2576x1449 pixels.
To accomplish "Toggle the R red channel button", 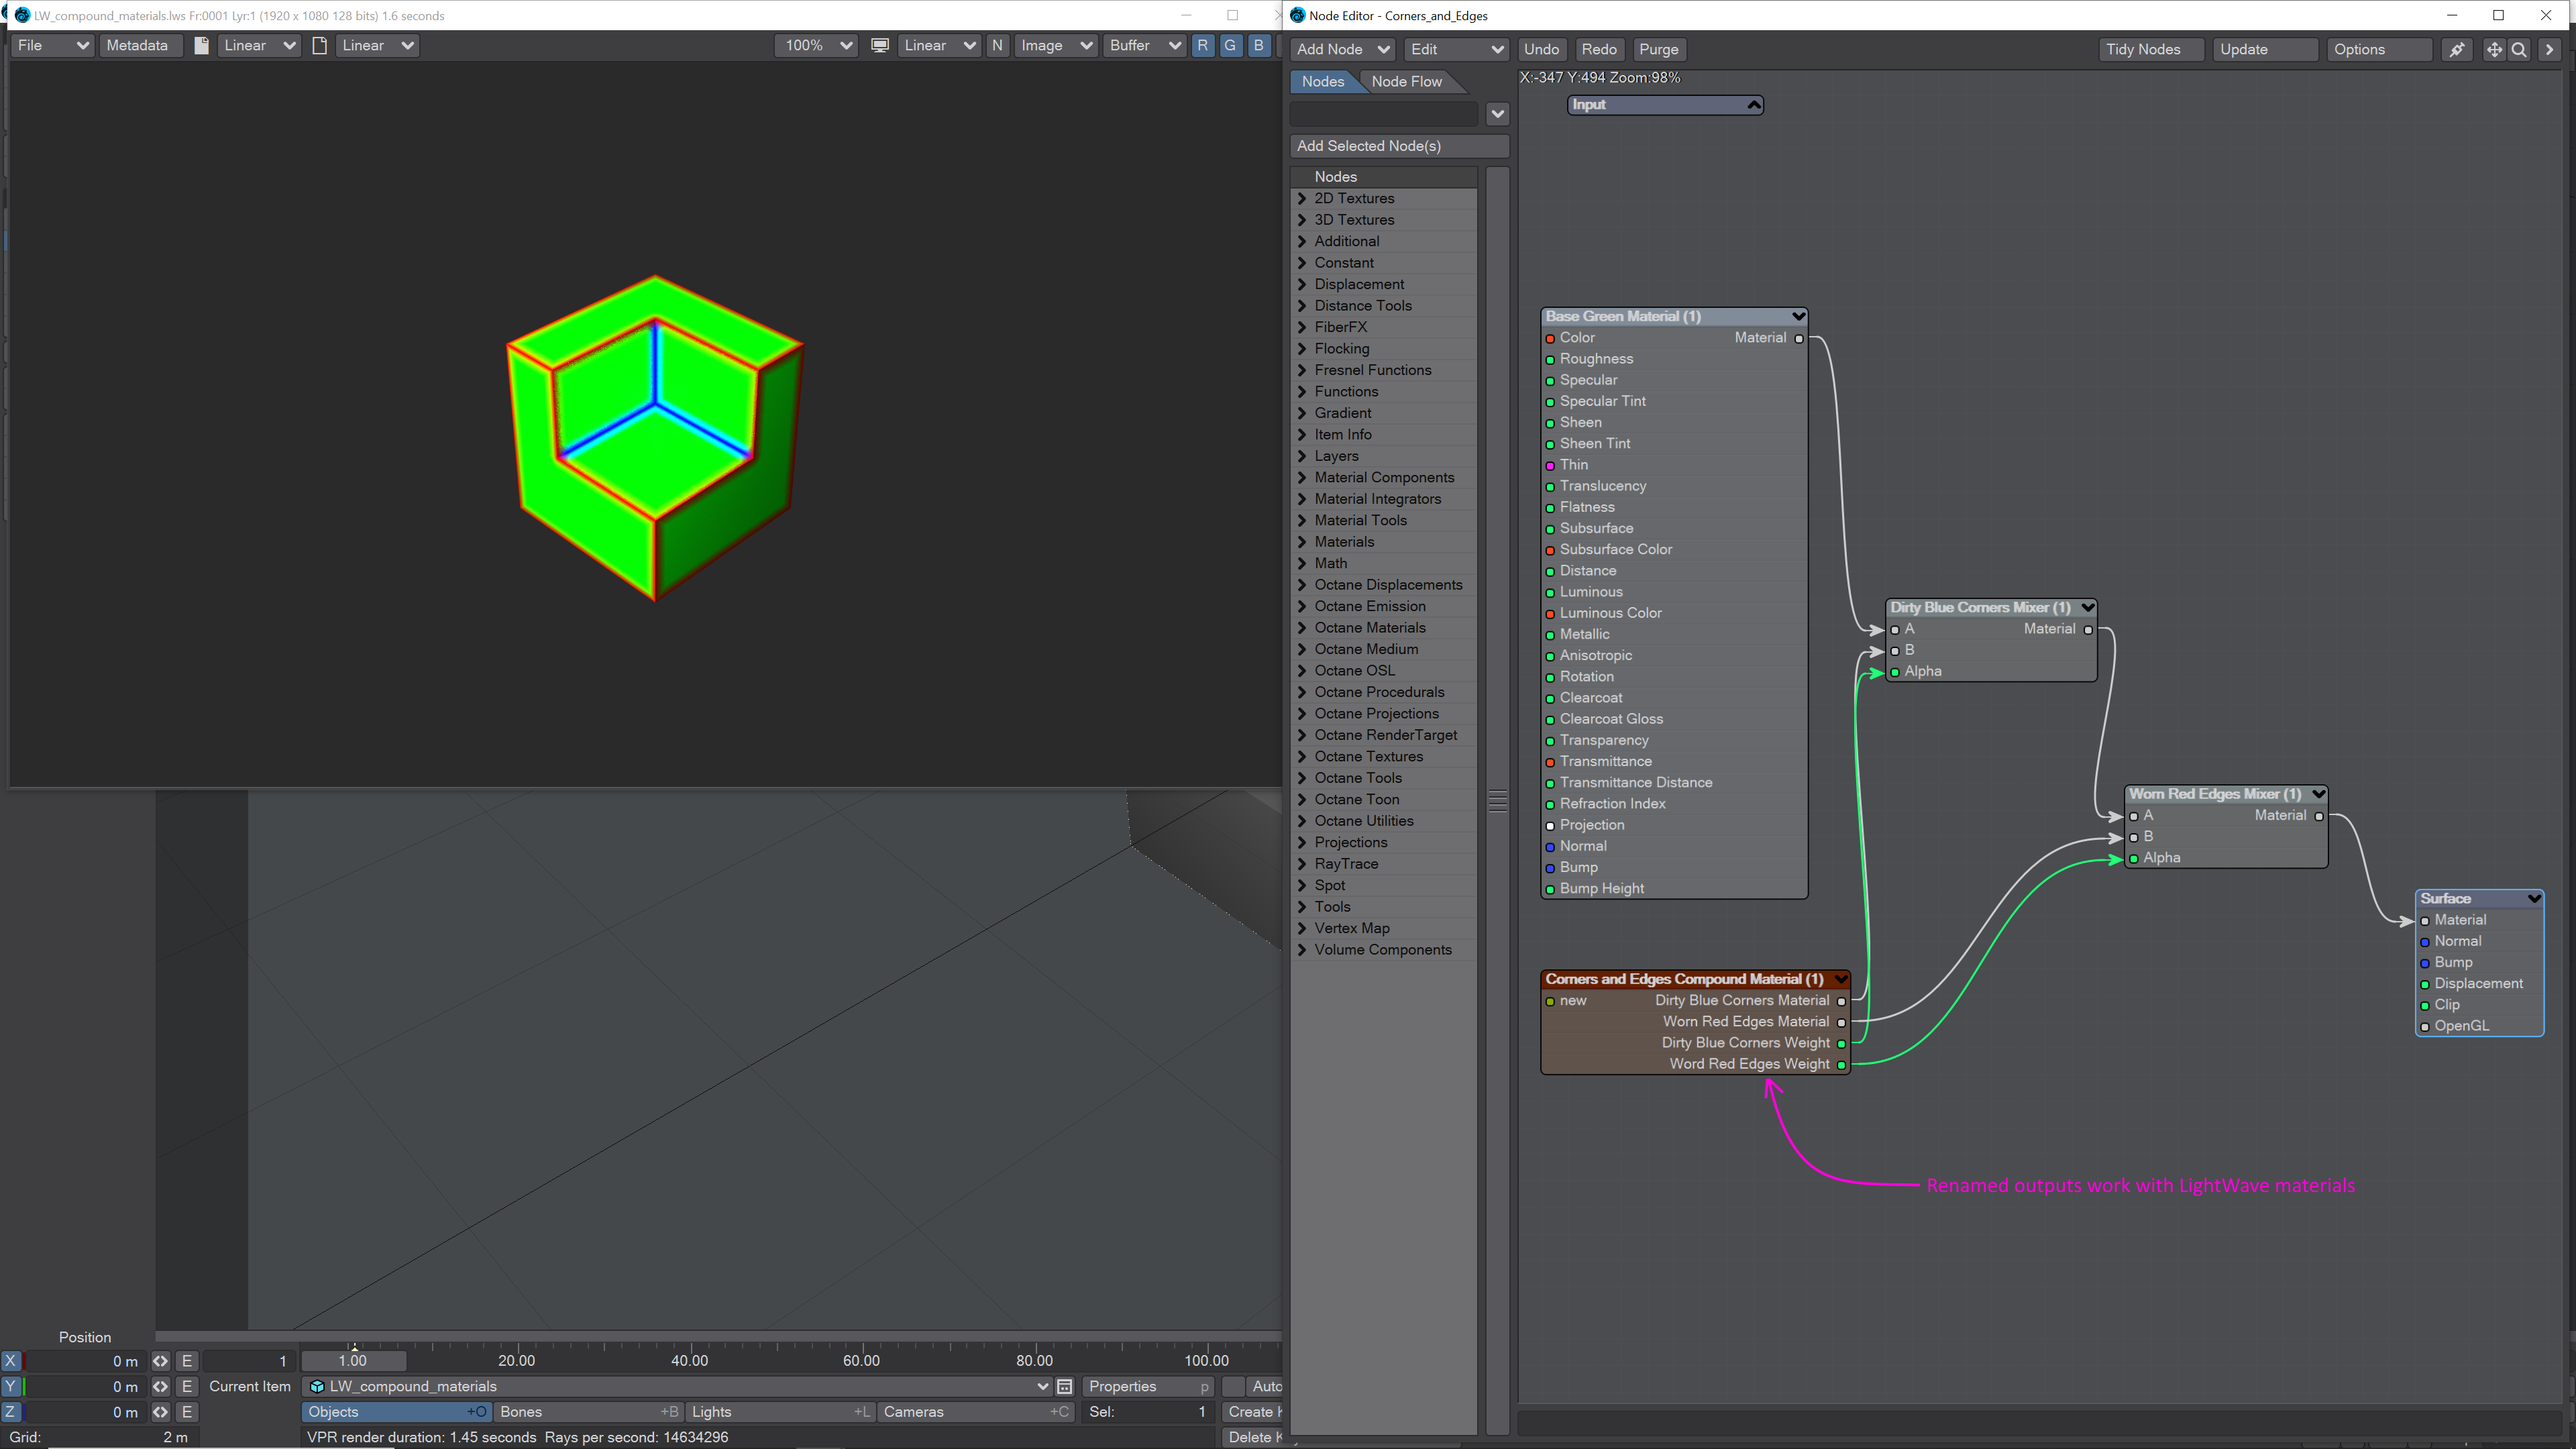I will (1202, 45).
